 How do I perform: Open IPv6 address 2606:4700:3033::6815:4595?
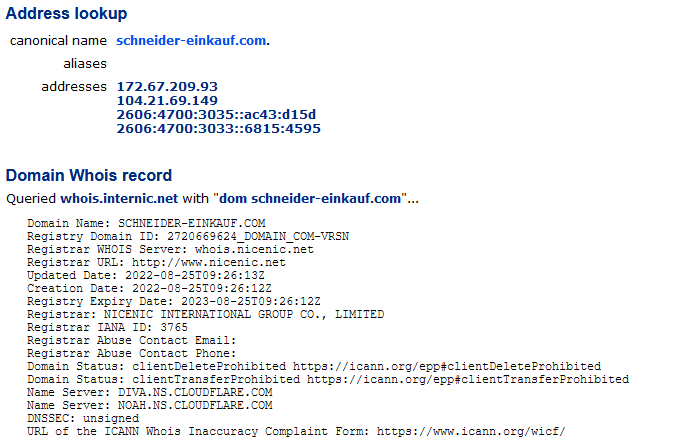[x=218, y=129]
